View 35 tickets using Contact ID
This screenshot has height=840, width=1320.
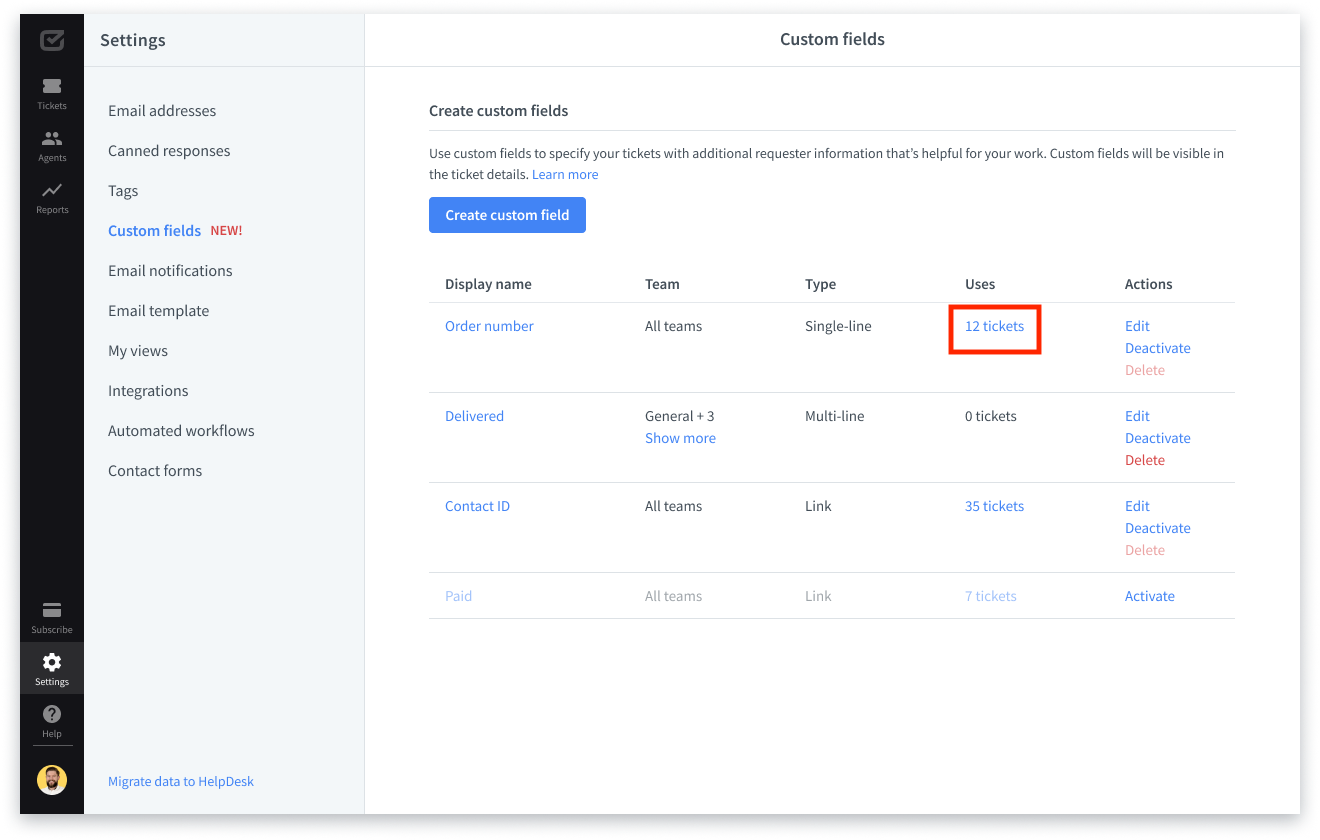click(x=994, y=506)
